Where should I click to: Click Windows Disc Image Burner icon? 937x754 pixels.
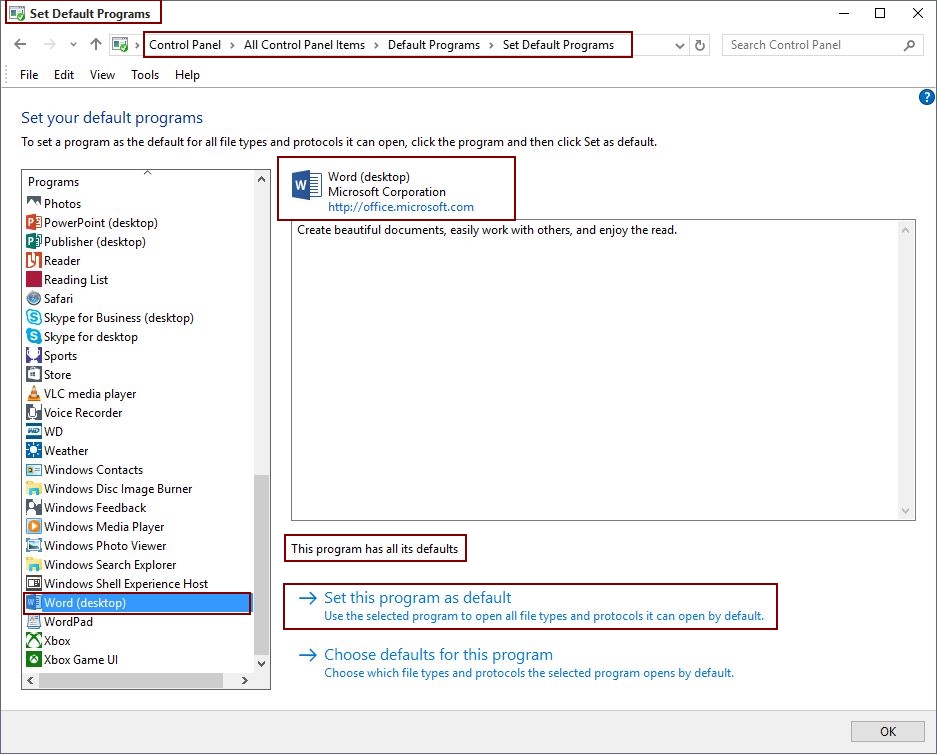tap(34, 488)
